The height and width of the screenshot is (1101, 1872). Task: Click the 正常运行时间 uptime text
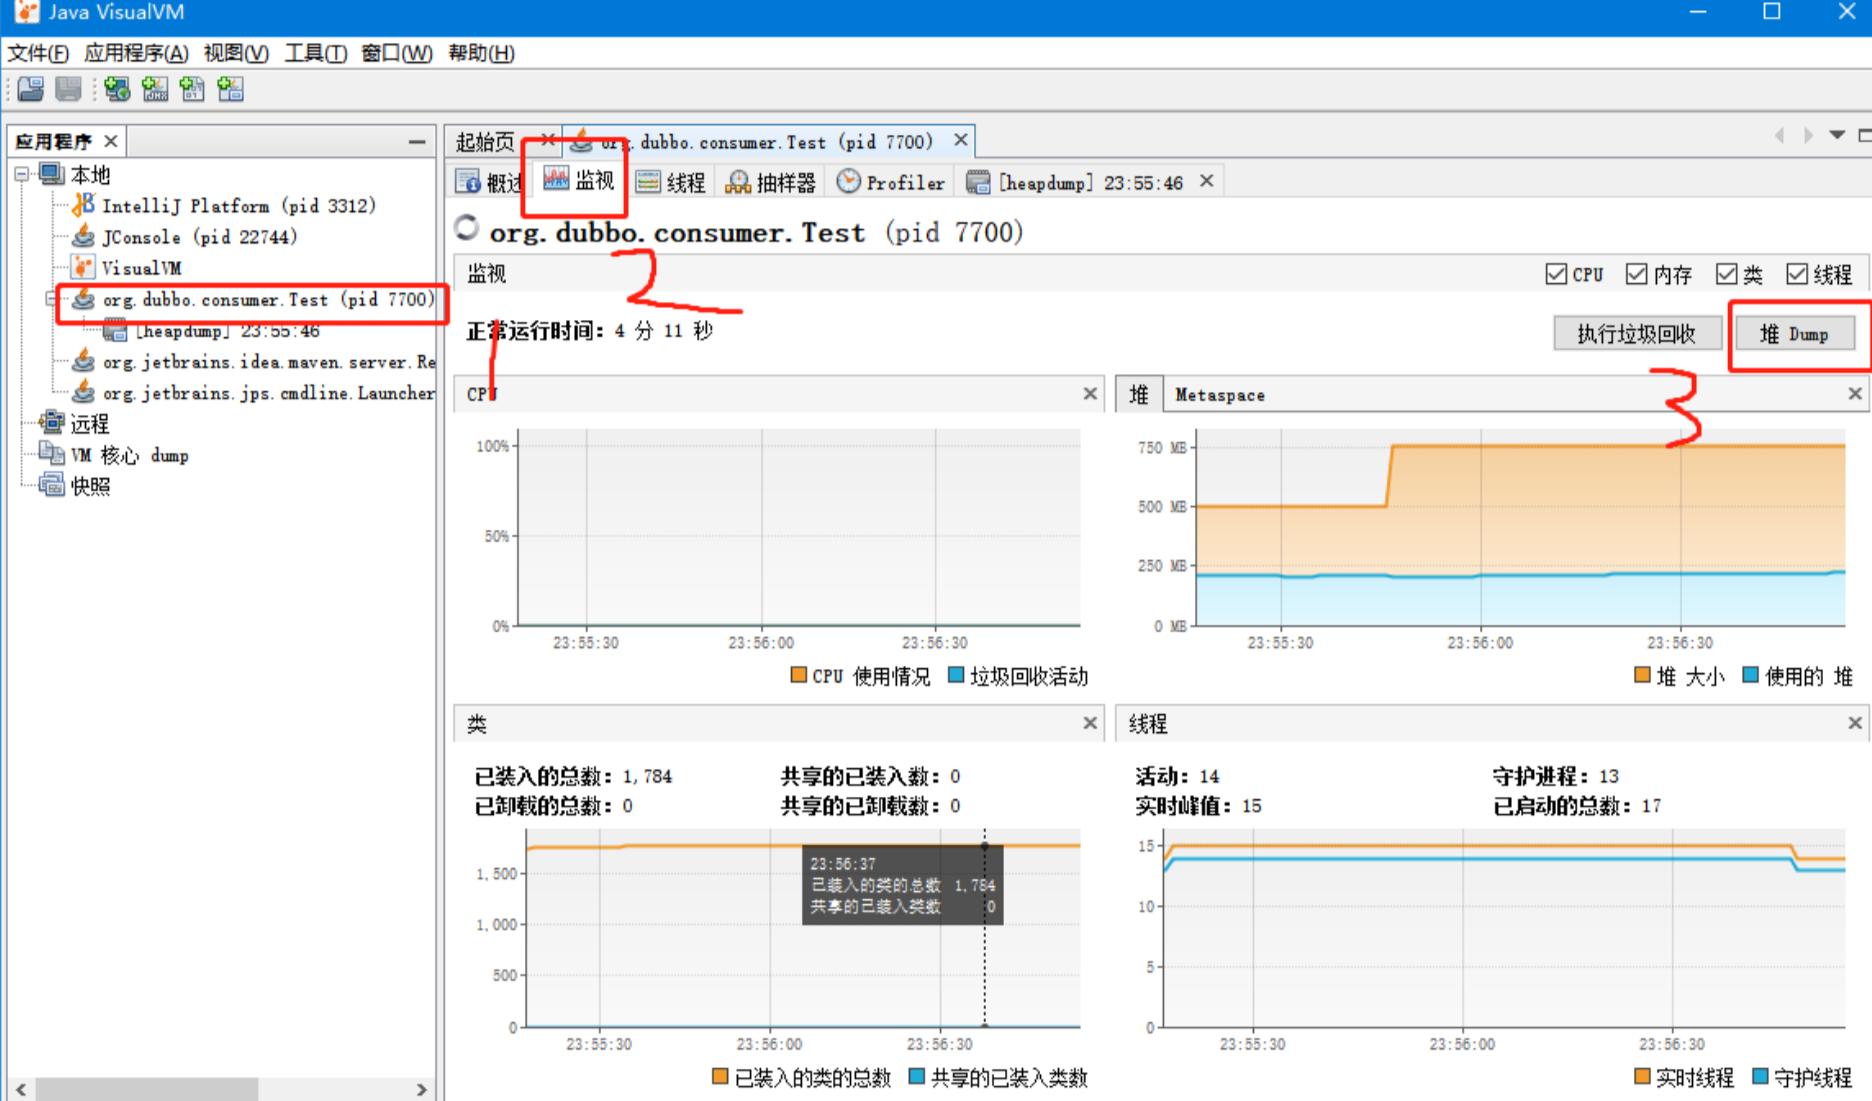pos(590,331)
